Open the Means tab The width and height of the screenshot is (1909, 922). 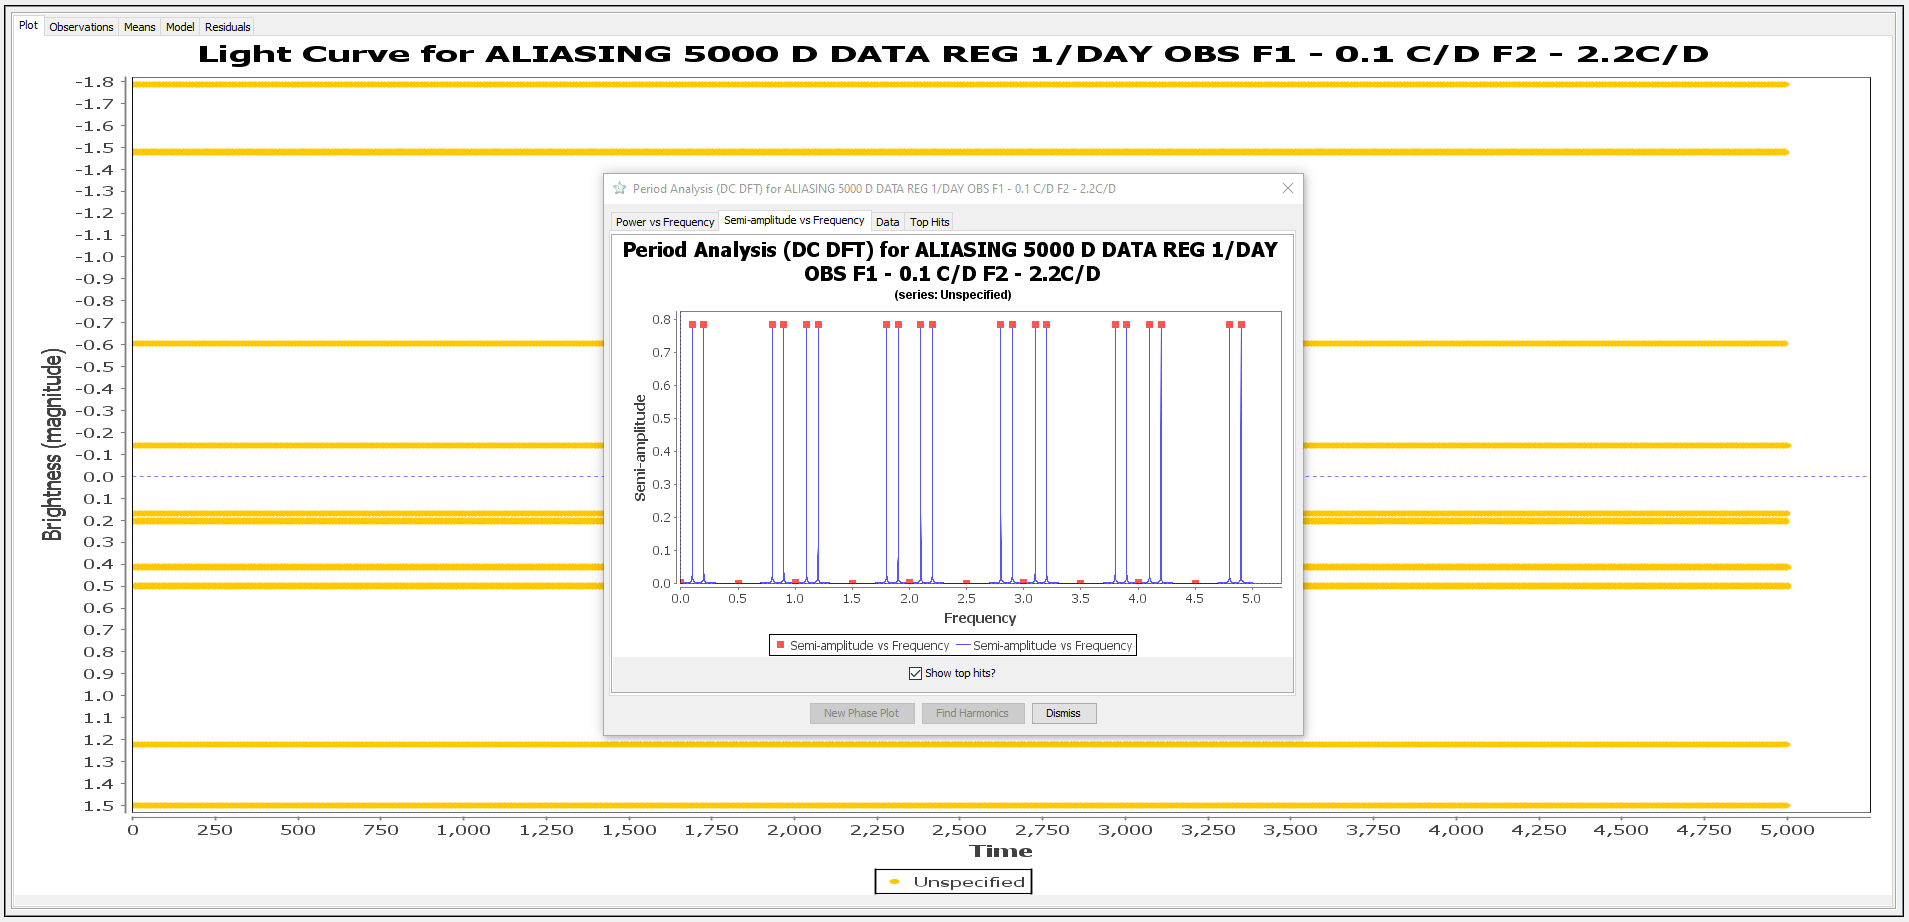[x=139, y=27]
